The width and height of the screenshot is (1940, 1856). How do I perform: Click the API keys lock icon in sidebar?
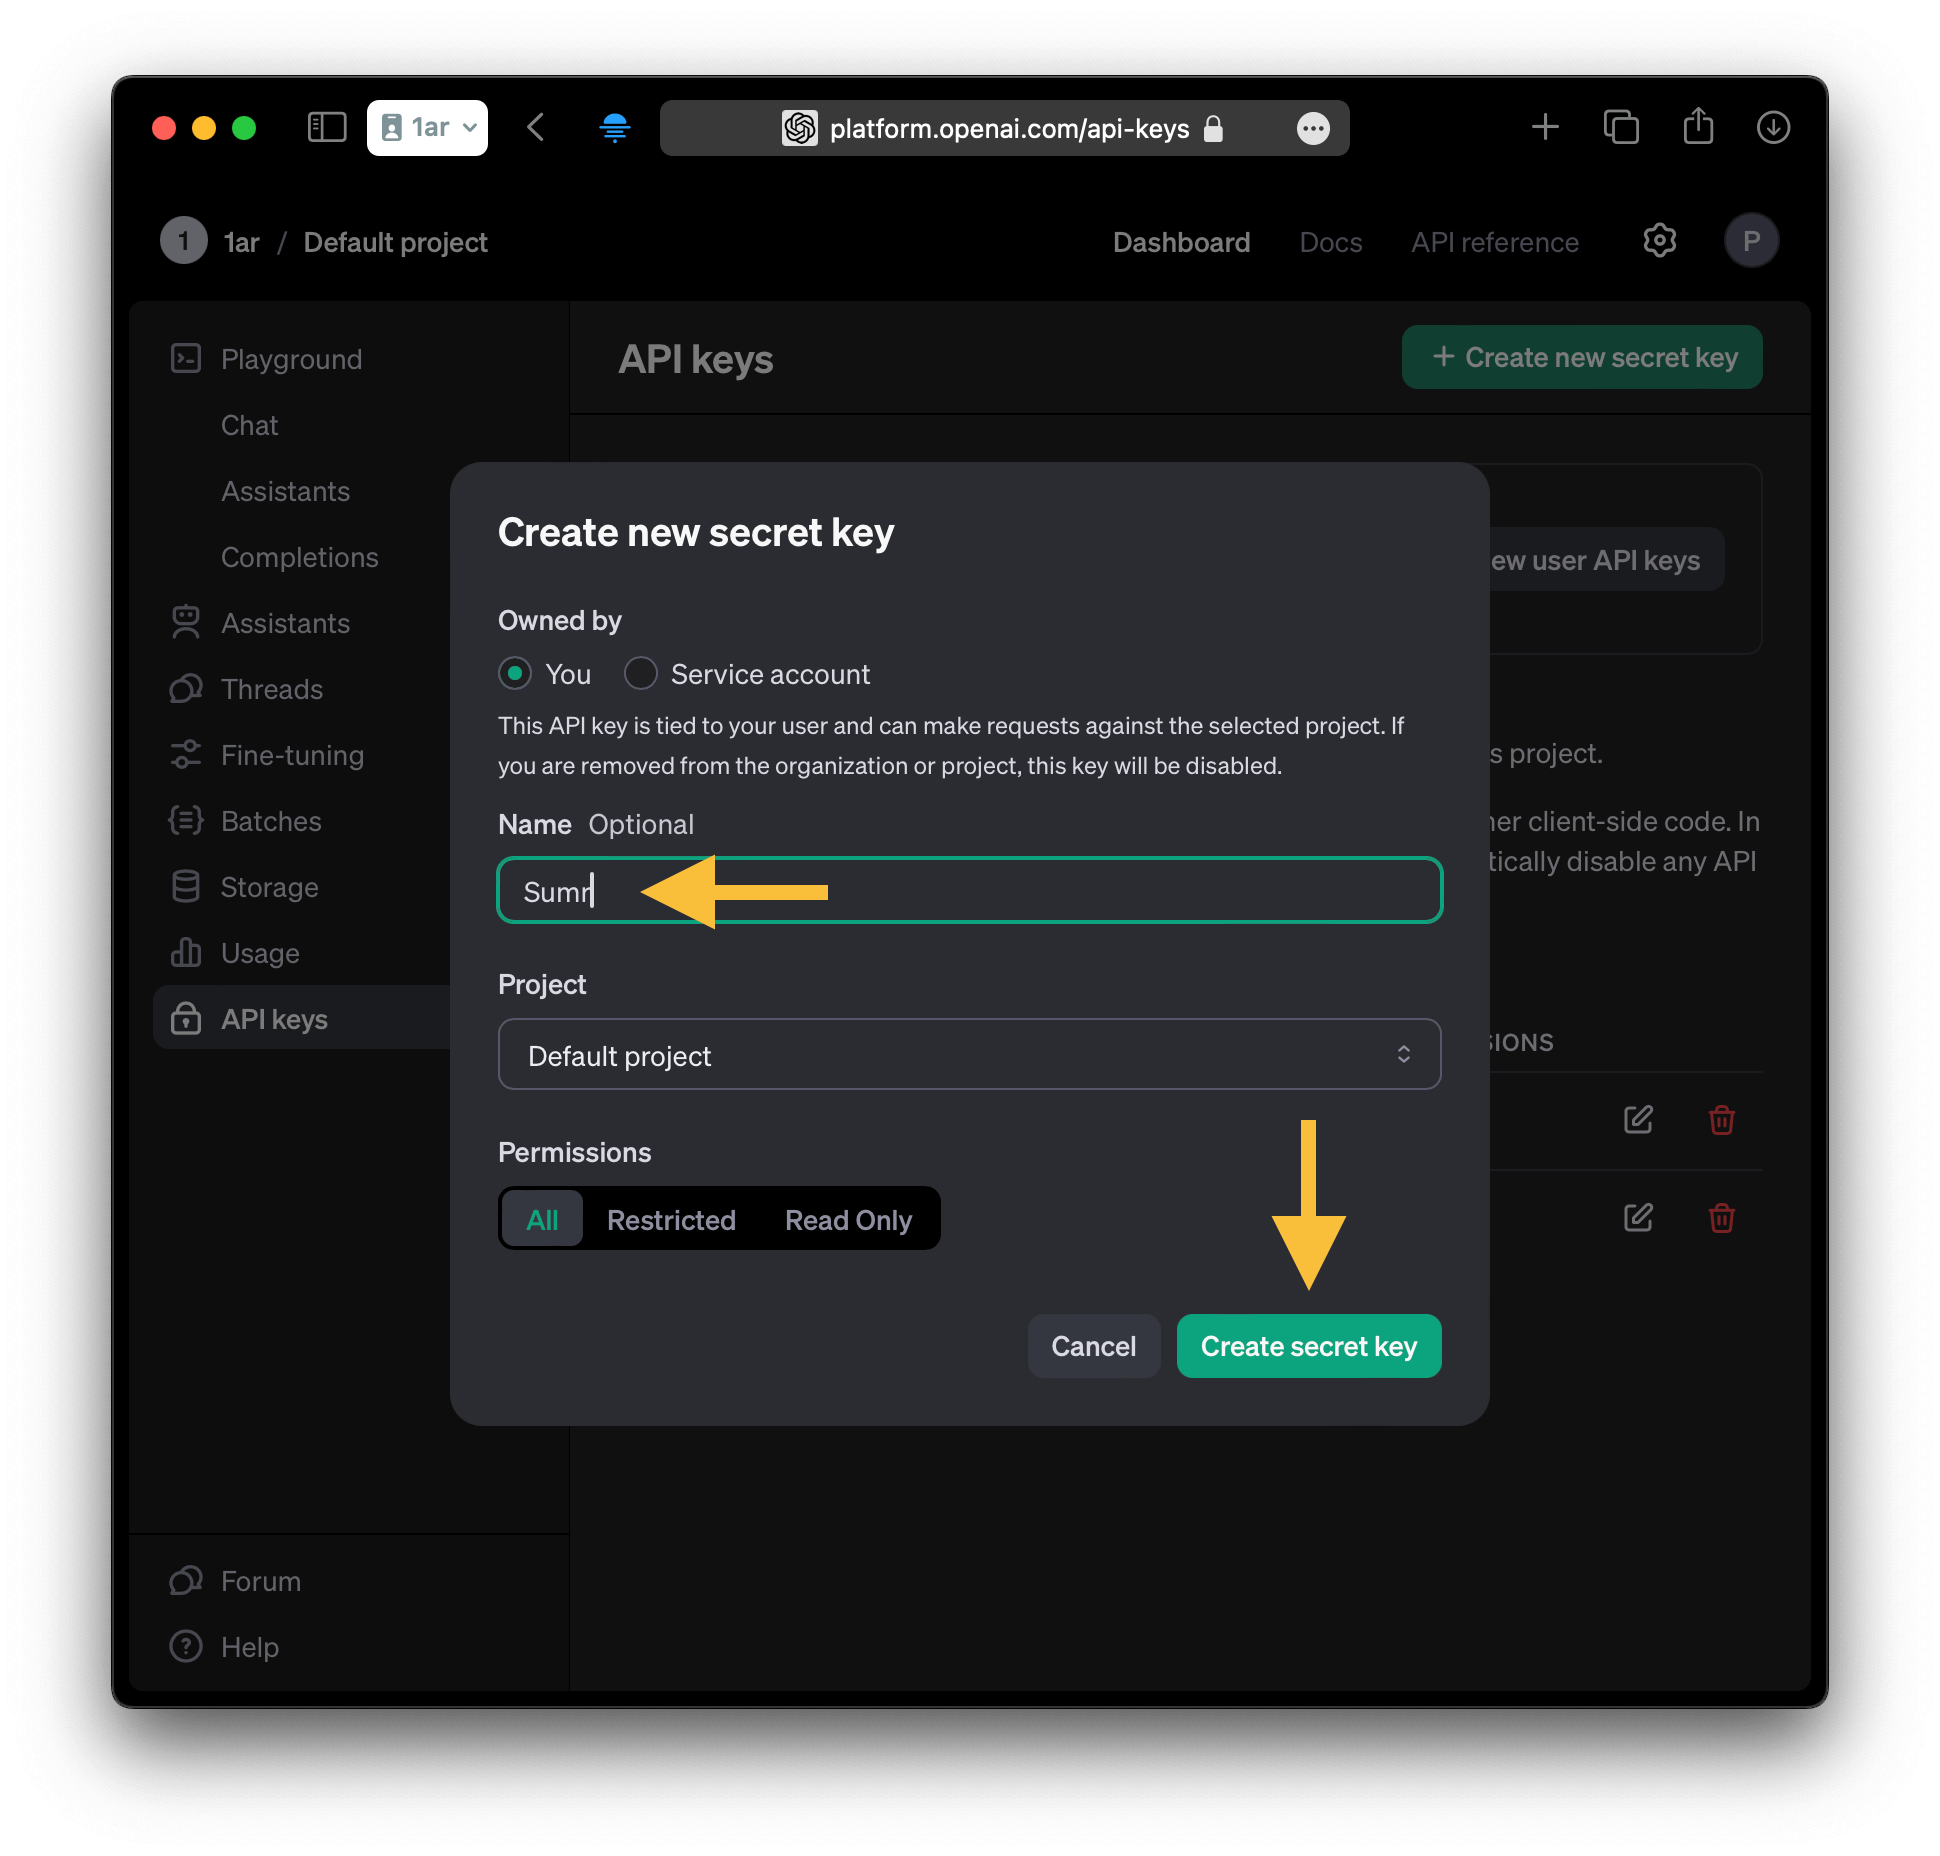tap(185, 1018)
